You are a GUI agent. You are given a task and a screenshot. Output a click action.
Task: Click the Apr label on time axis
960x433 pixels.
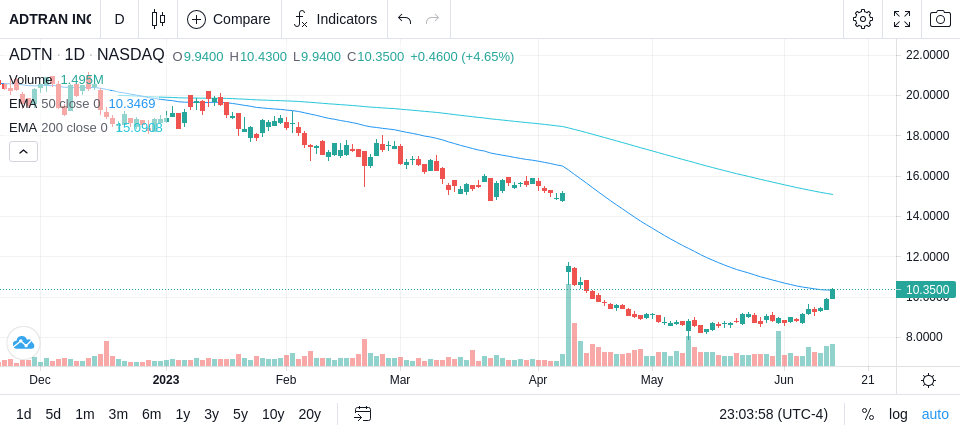coord(538,380)
